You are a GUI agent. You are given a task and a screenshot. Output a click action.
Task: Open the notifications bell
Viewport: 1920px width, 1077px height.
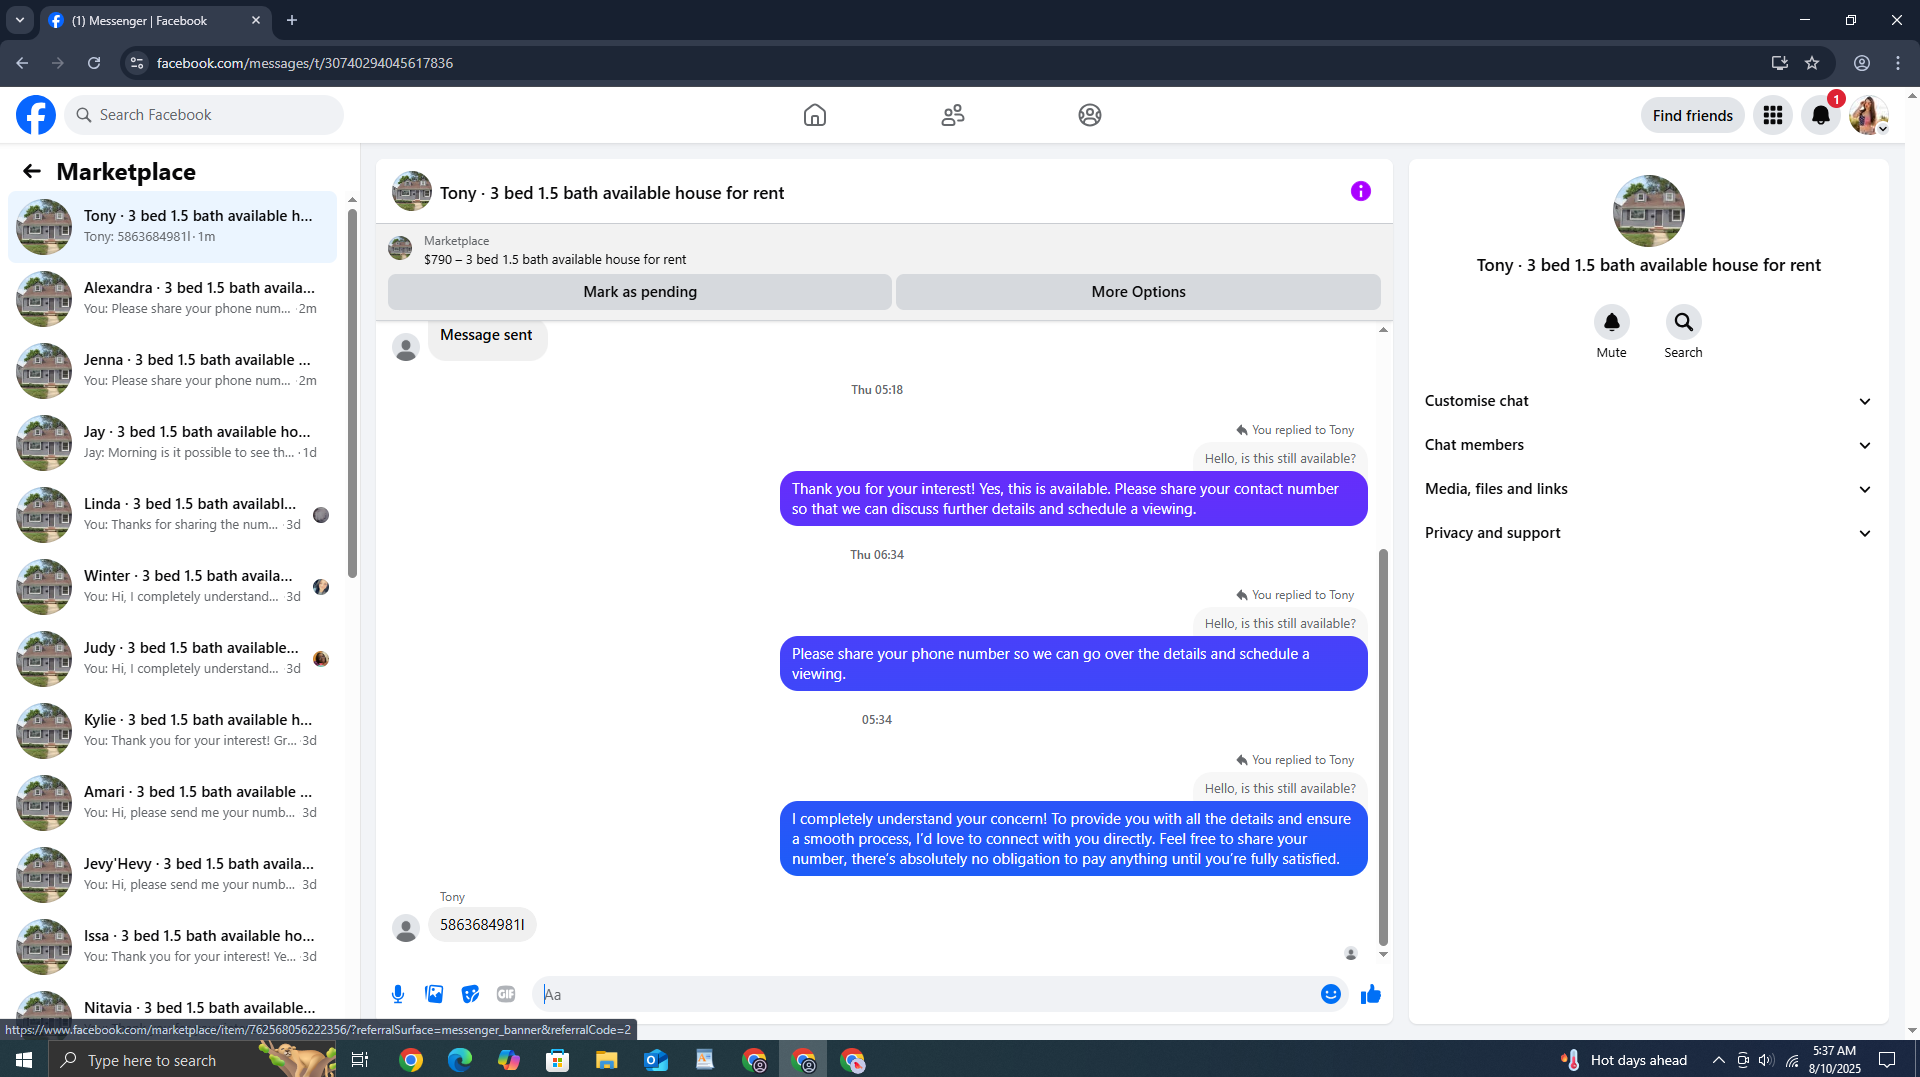click(1821, 115)
